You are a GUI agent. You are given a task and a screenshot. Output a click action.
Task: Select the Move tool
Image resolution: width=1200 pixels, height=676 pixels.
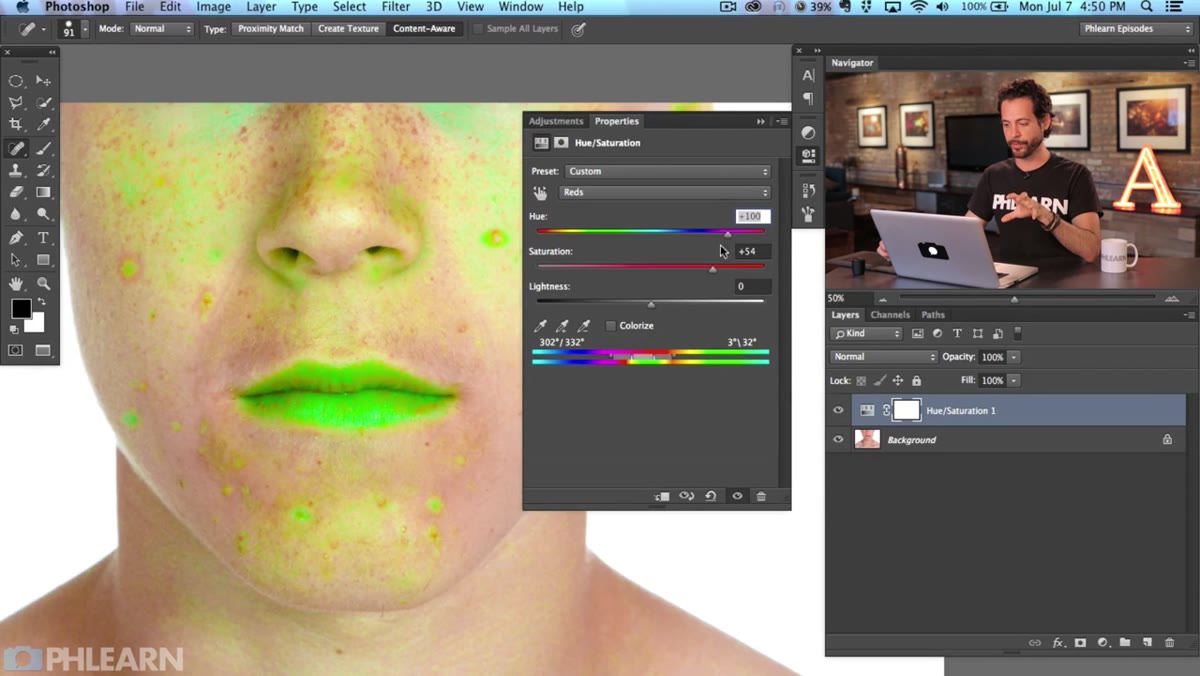tap(43, 81)
